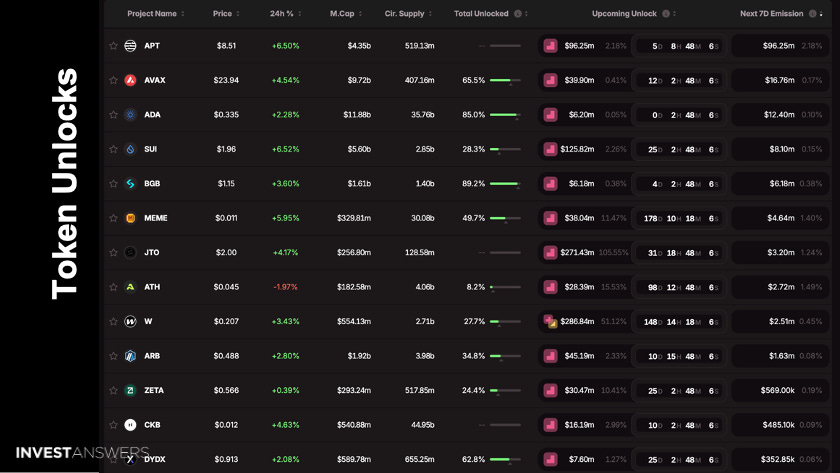Click the unlock icon in W row
The image size is (840, 473).
click(550, 321)
